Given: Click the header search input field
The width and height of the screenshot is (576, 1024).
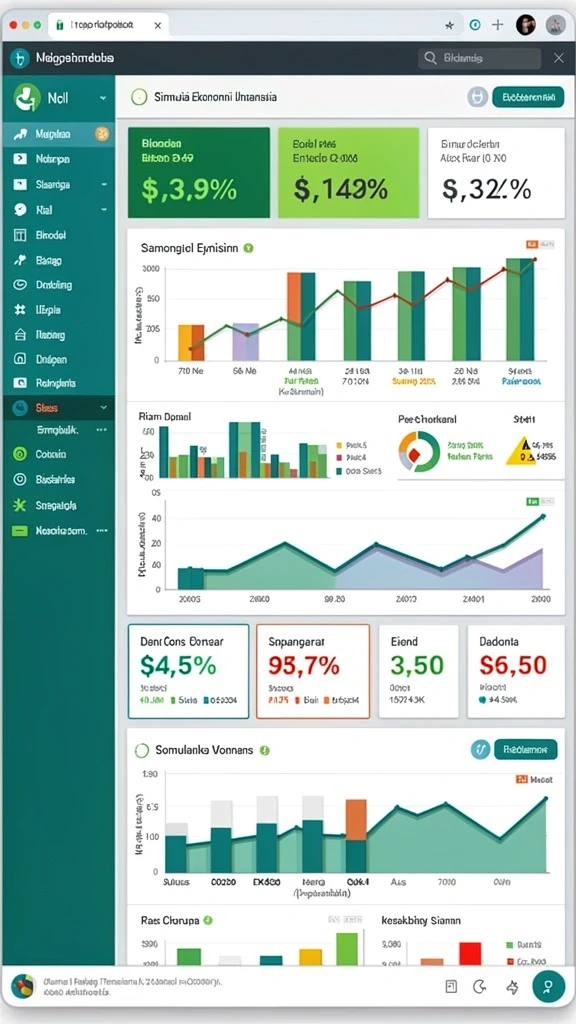Looking at the screenshot, I should tap(479, 58).
